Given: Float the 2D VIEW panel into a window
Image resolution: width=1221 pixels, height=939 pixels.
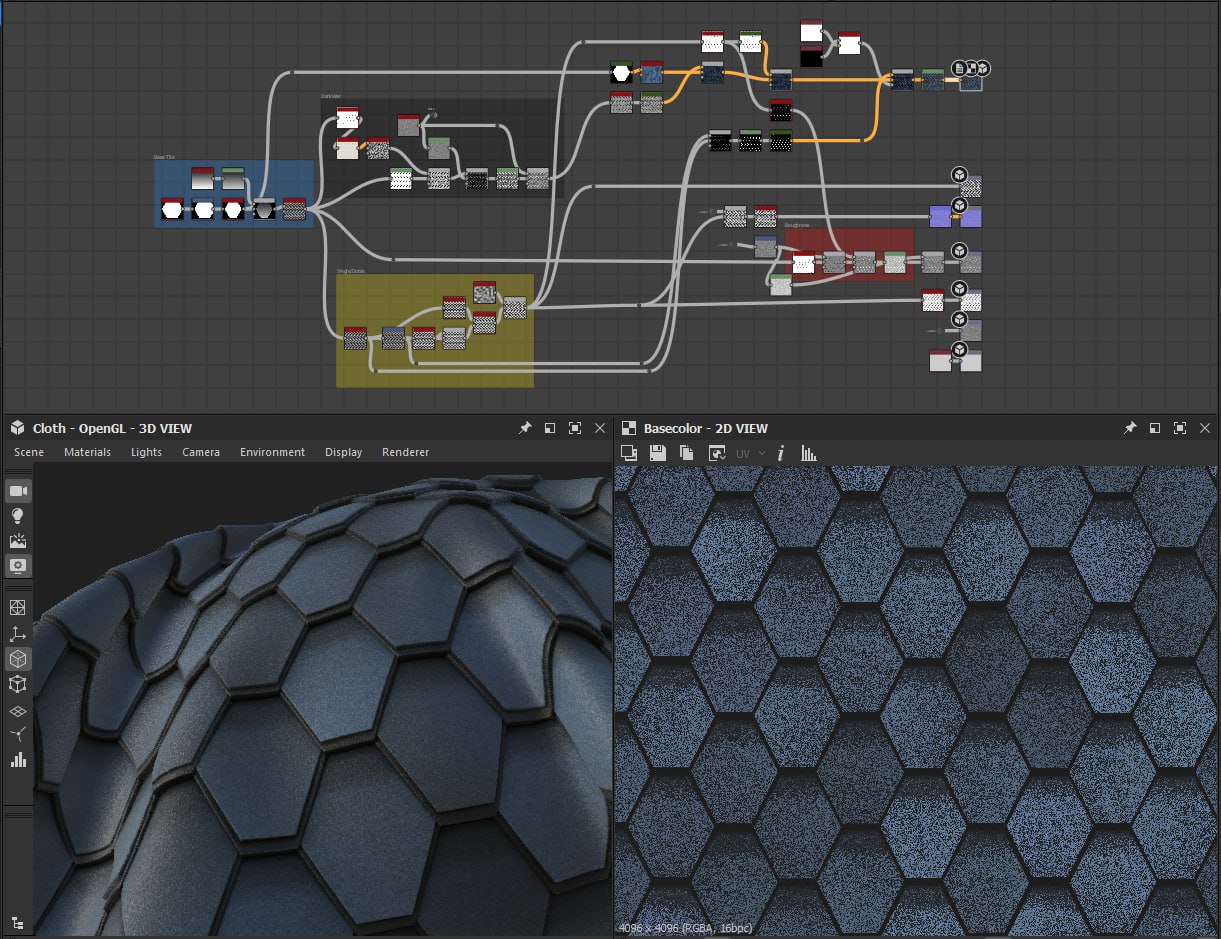Looking at the screenshot, I should 1155,428.
